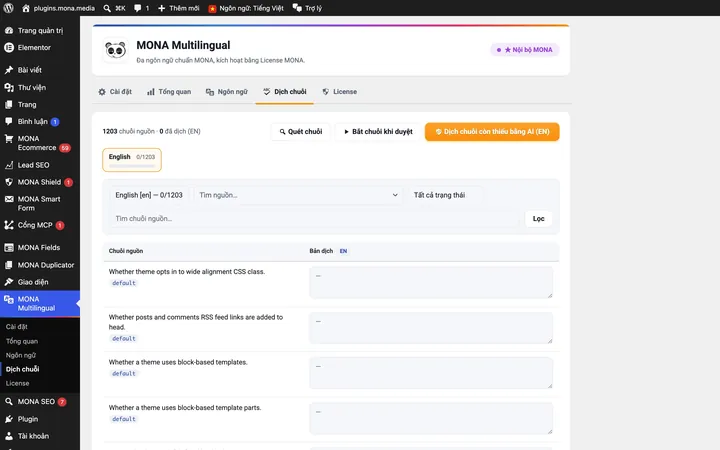Click MONA Smart Form envelope icon

coord(9,199)
